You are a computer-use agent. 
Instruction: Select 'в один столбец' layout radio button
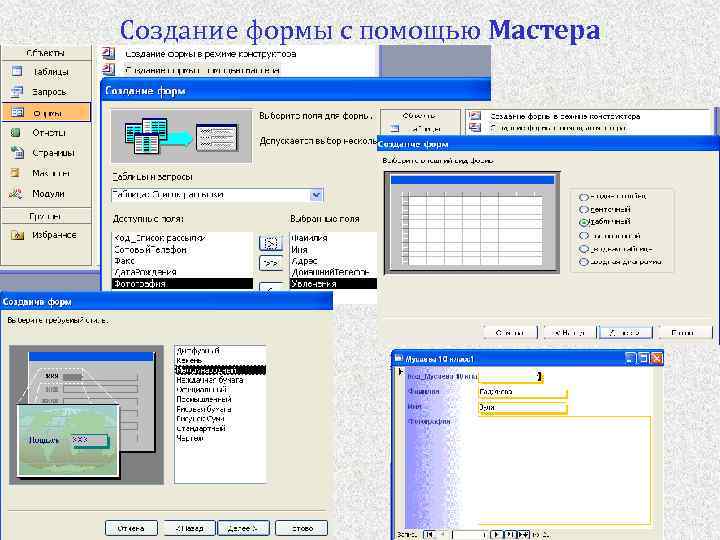pos(584,197)
